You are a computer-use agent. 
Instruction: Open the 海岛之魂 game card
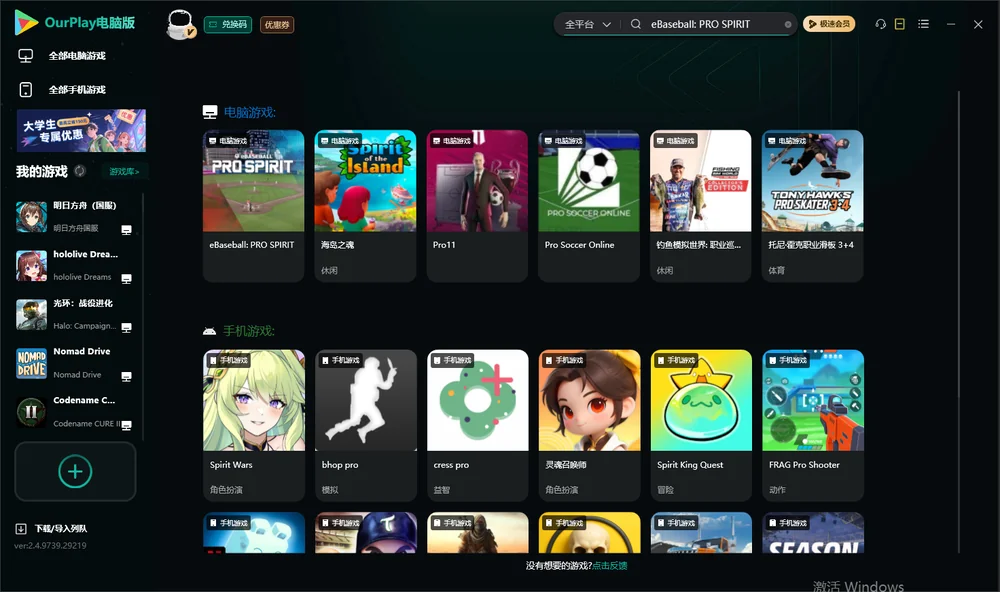pos(365,205)
